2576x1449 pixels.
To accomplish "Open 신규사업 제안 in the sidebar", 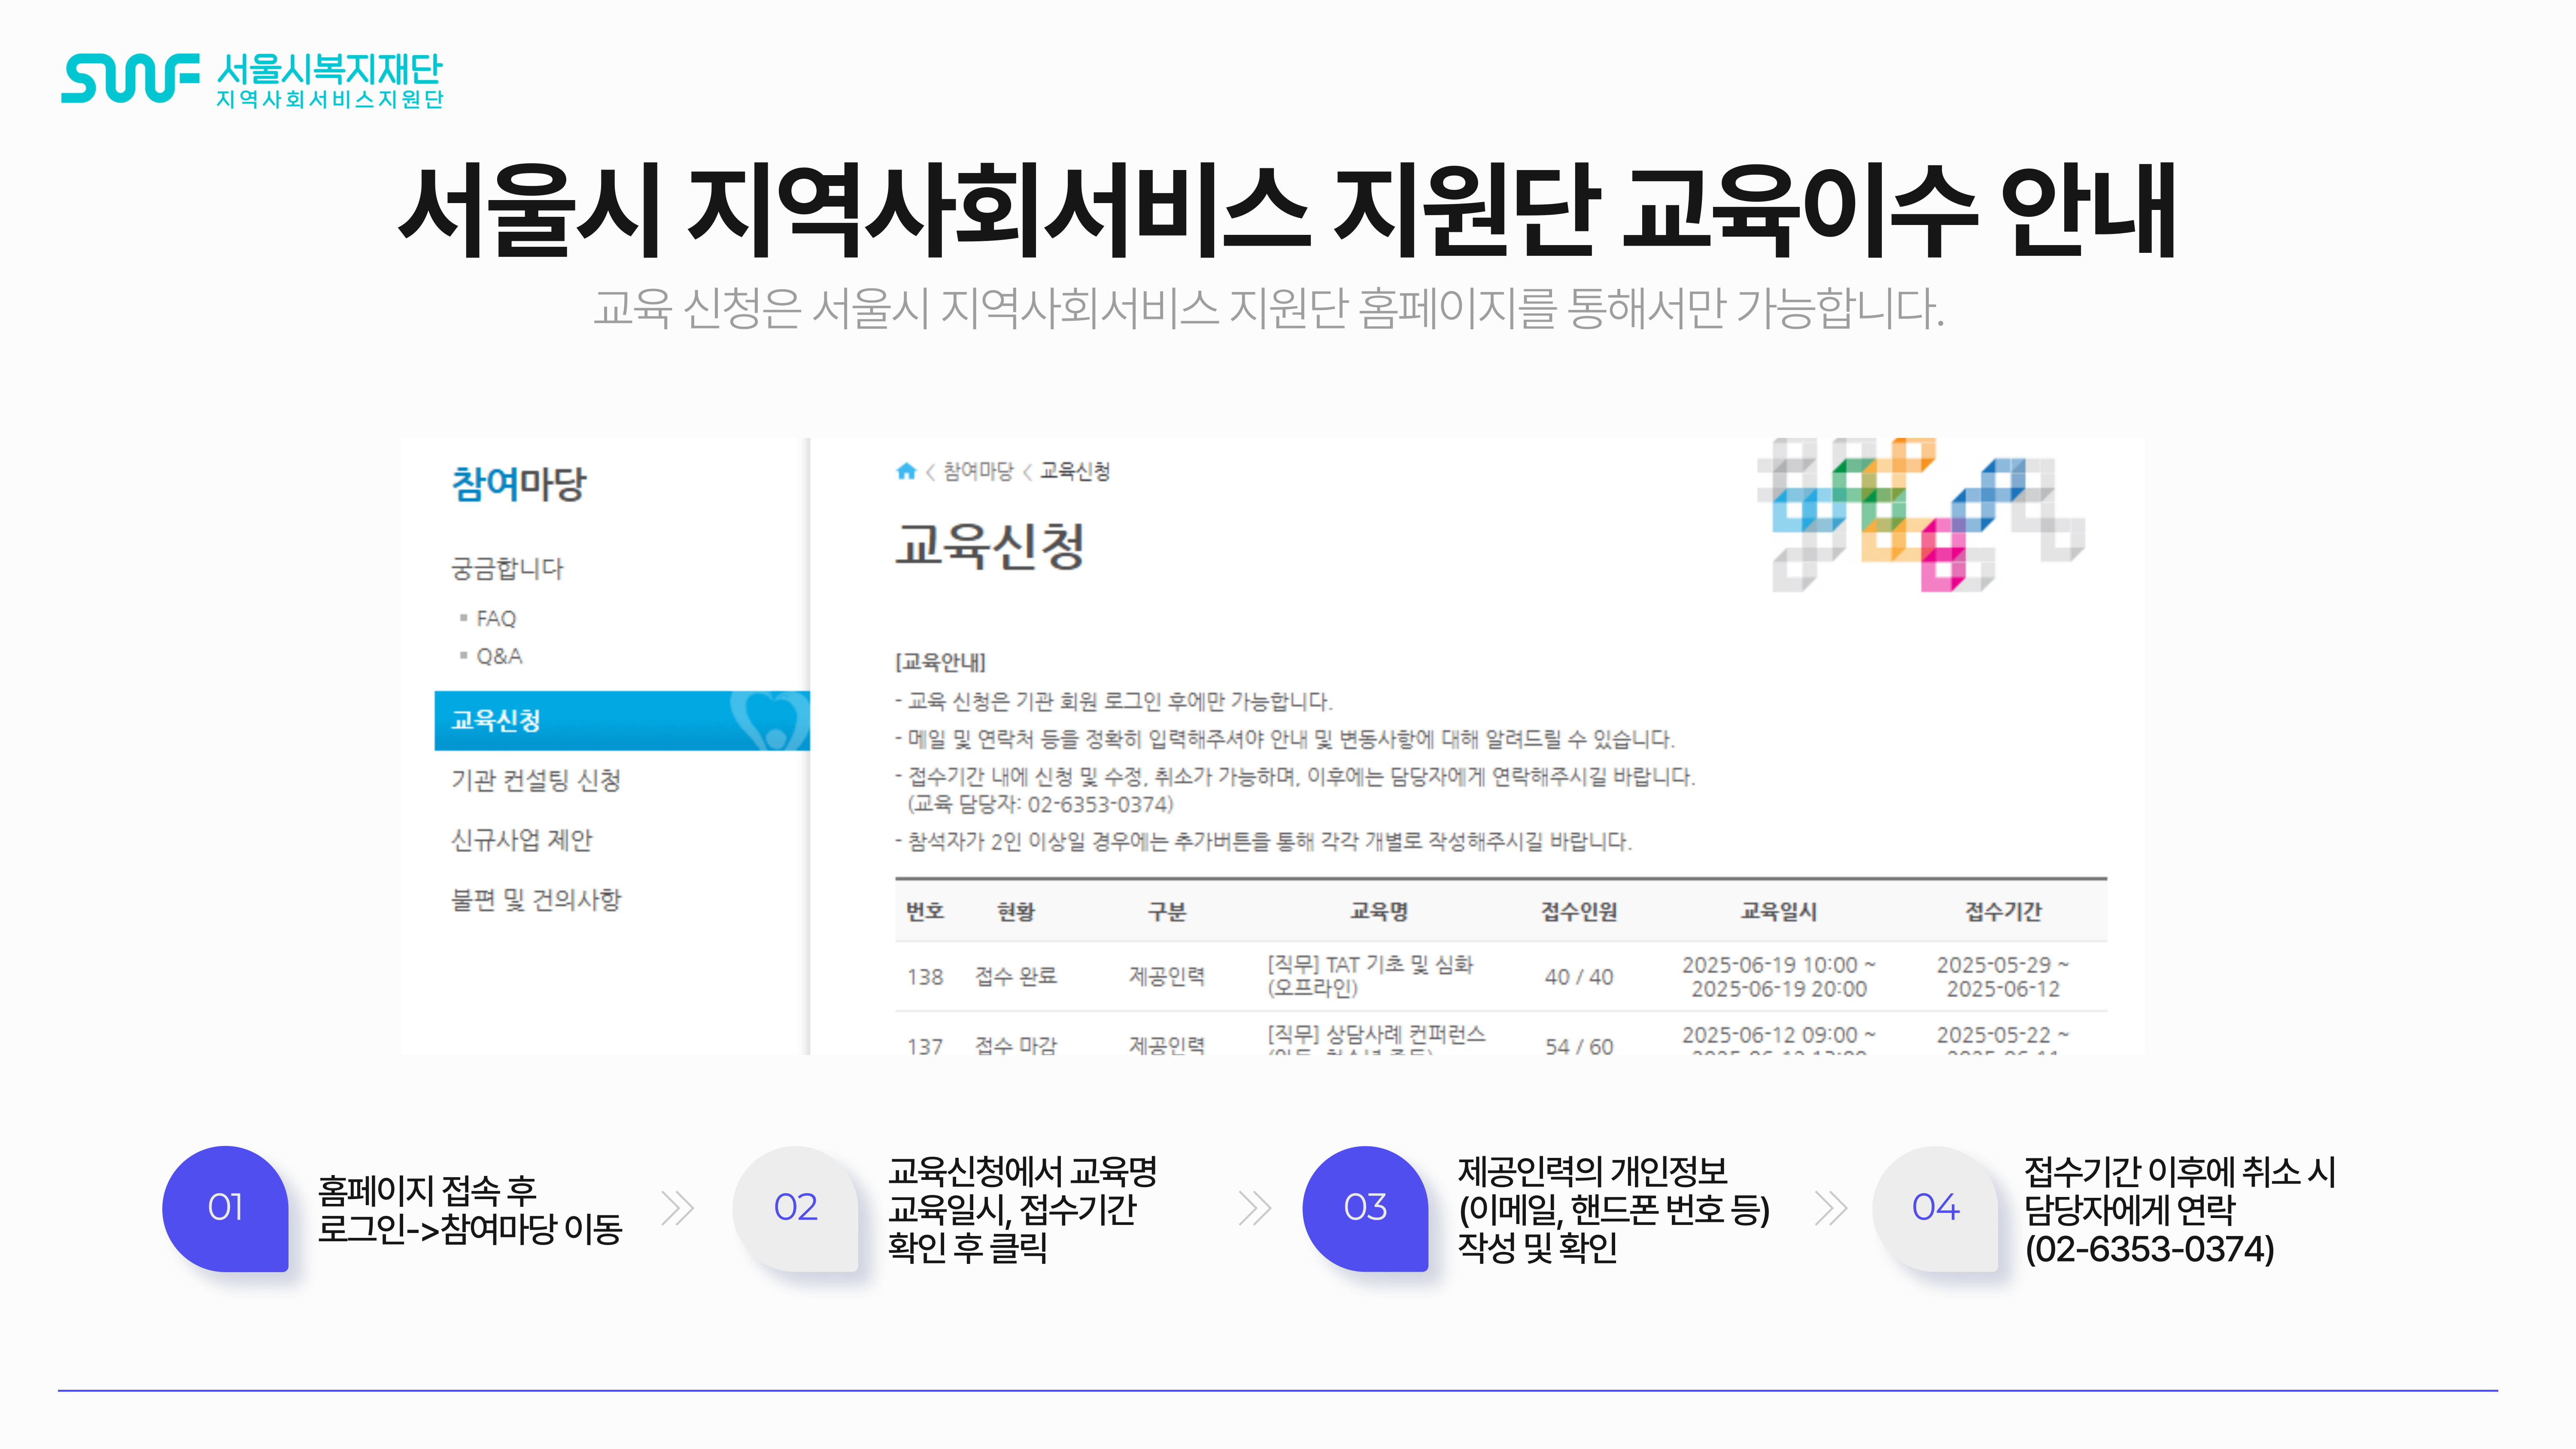I will [x=522, y=840].
